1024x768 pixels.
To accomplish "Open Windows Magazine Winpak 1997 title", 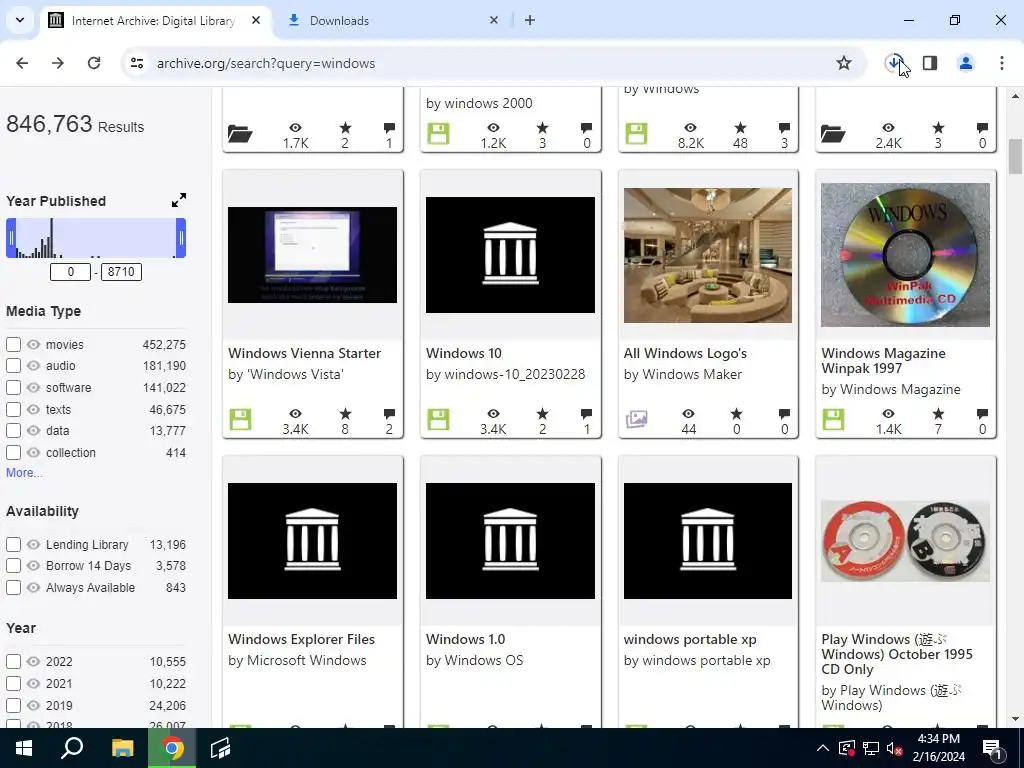I will pyautogui.click(x=884, y=360).
